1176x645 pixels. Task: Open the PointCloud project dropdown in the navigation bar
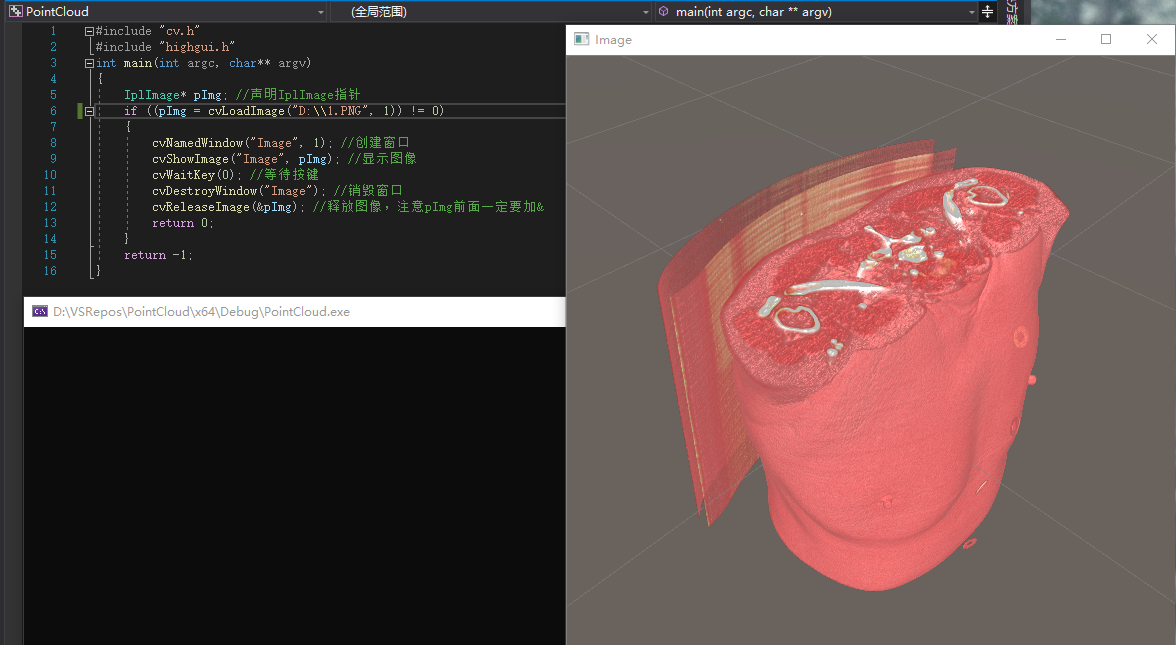coord(320,11)
